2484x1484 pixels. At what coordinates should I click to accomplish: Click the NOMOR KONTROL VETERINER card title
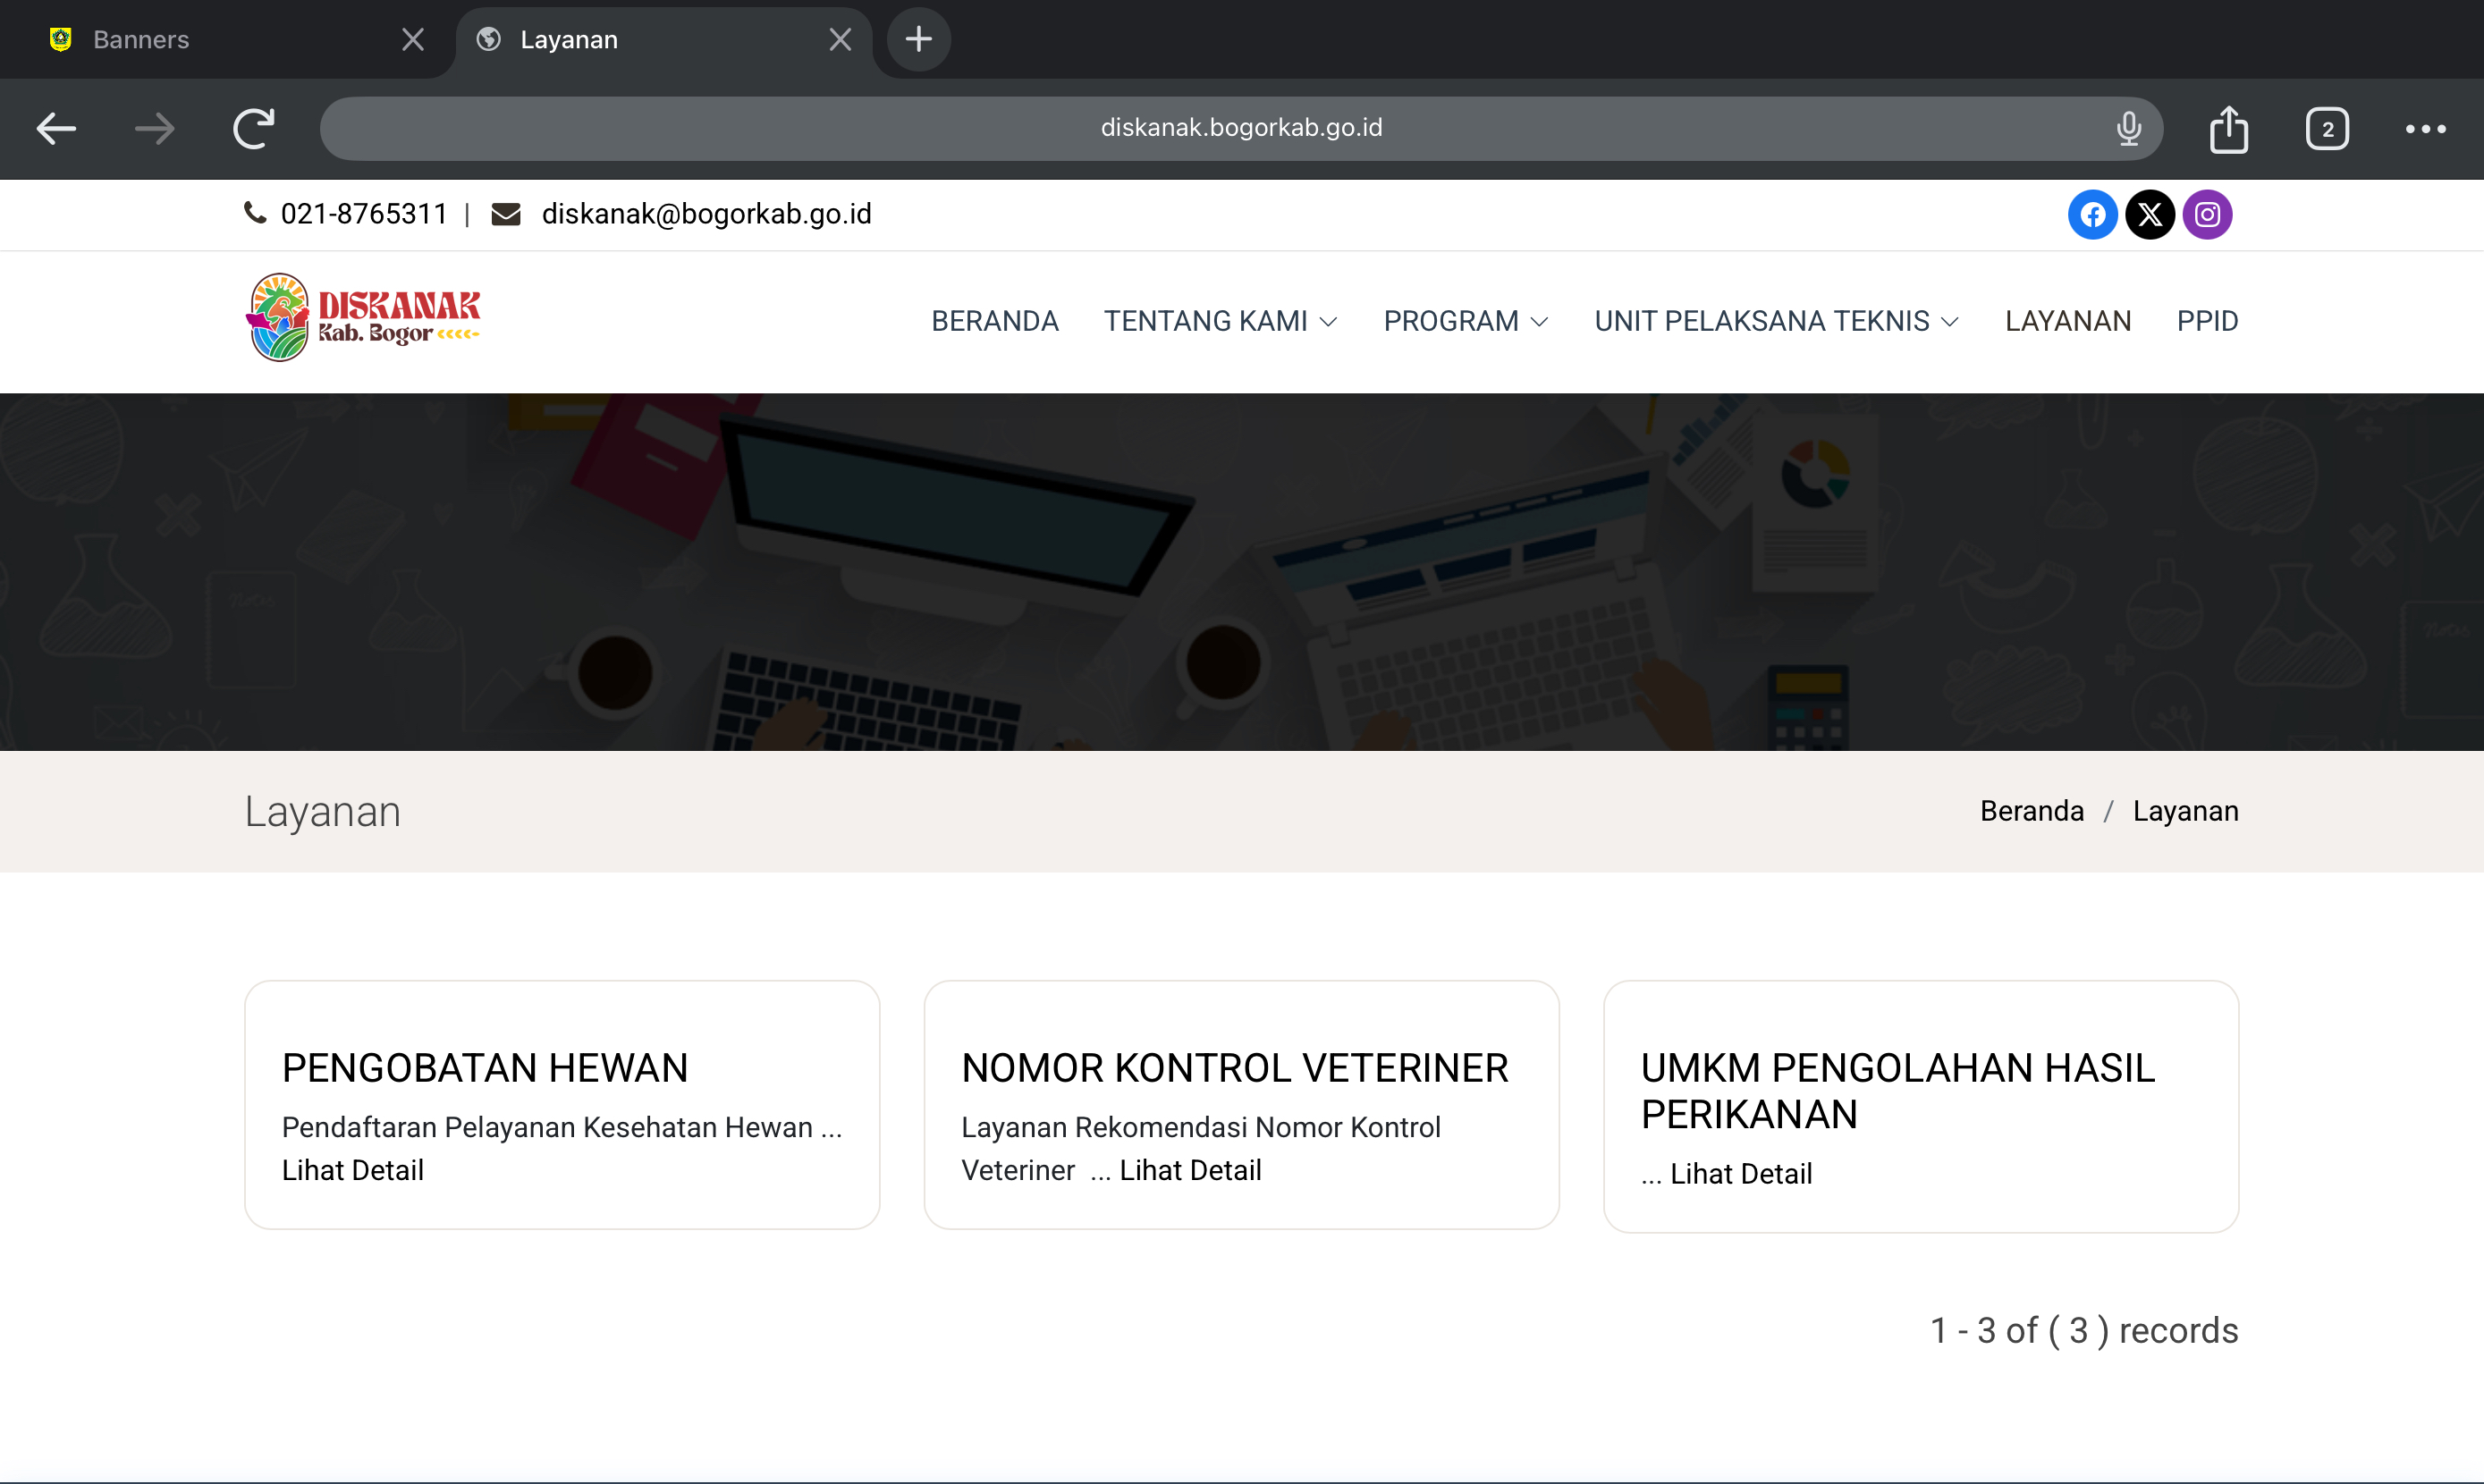click(x=1234, y=1068)
